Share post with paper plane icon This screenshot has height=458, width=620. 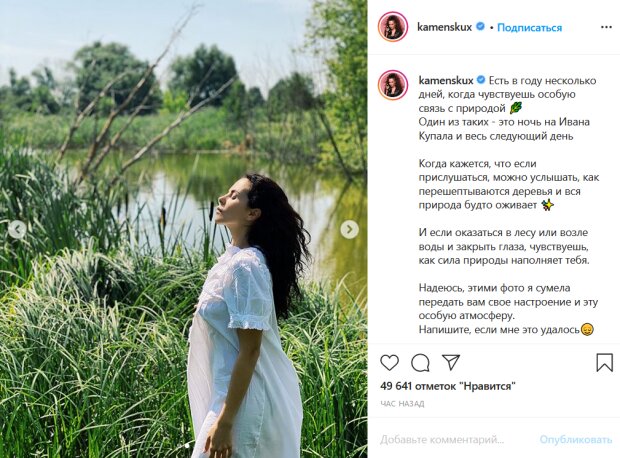point(450,362)
